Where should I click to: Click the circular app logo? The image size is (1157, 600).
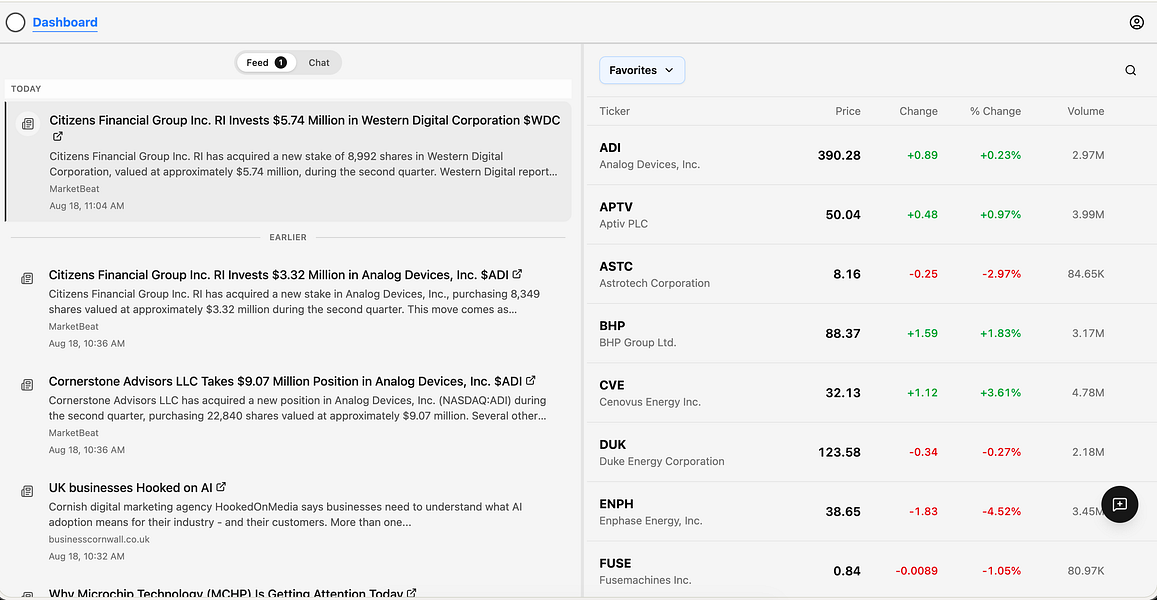[x=15, y=22]
